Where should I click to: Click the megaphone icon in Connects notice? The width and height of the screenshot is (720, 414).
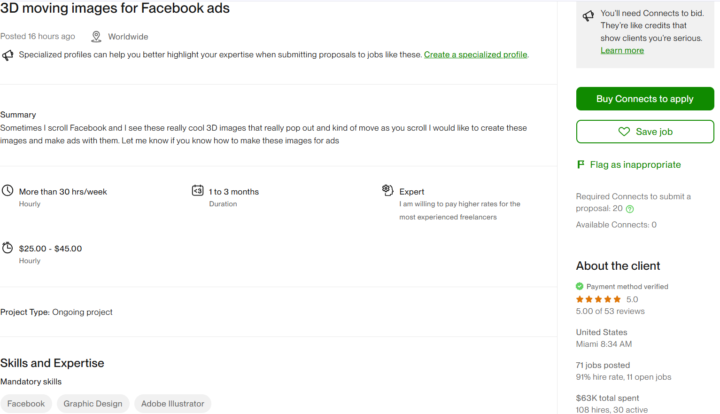point(588,14)
